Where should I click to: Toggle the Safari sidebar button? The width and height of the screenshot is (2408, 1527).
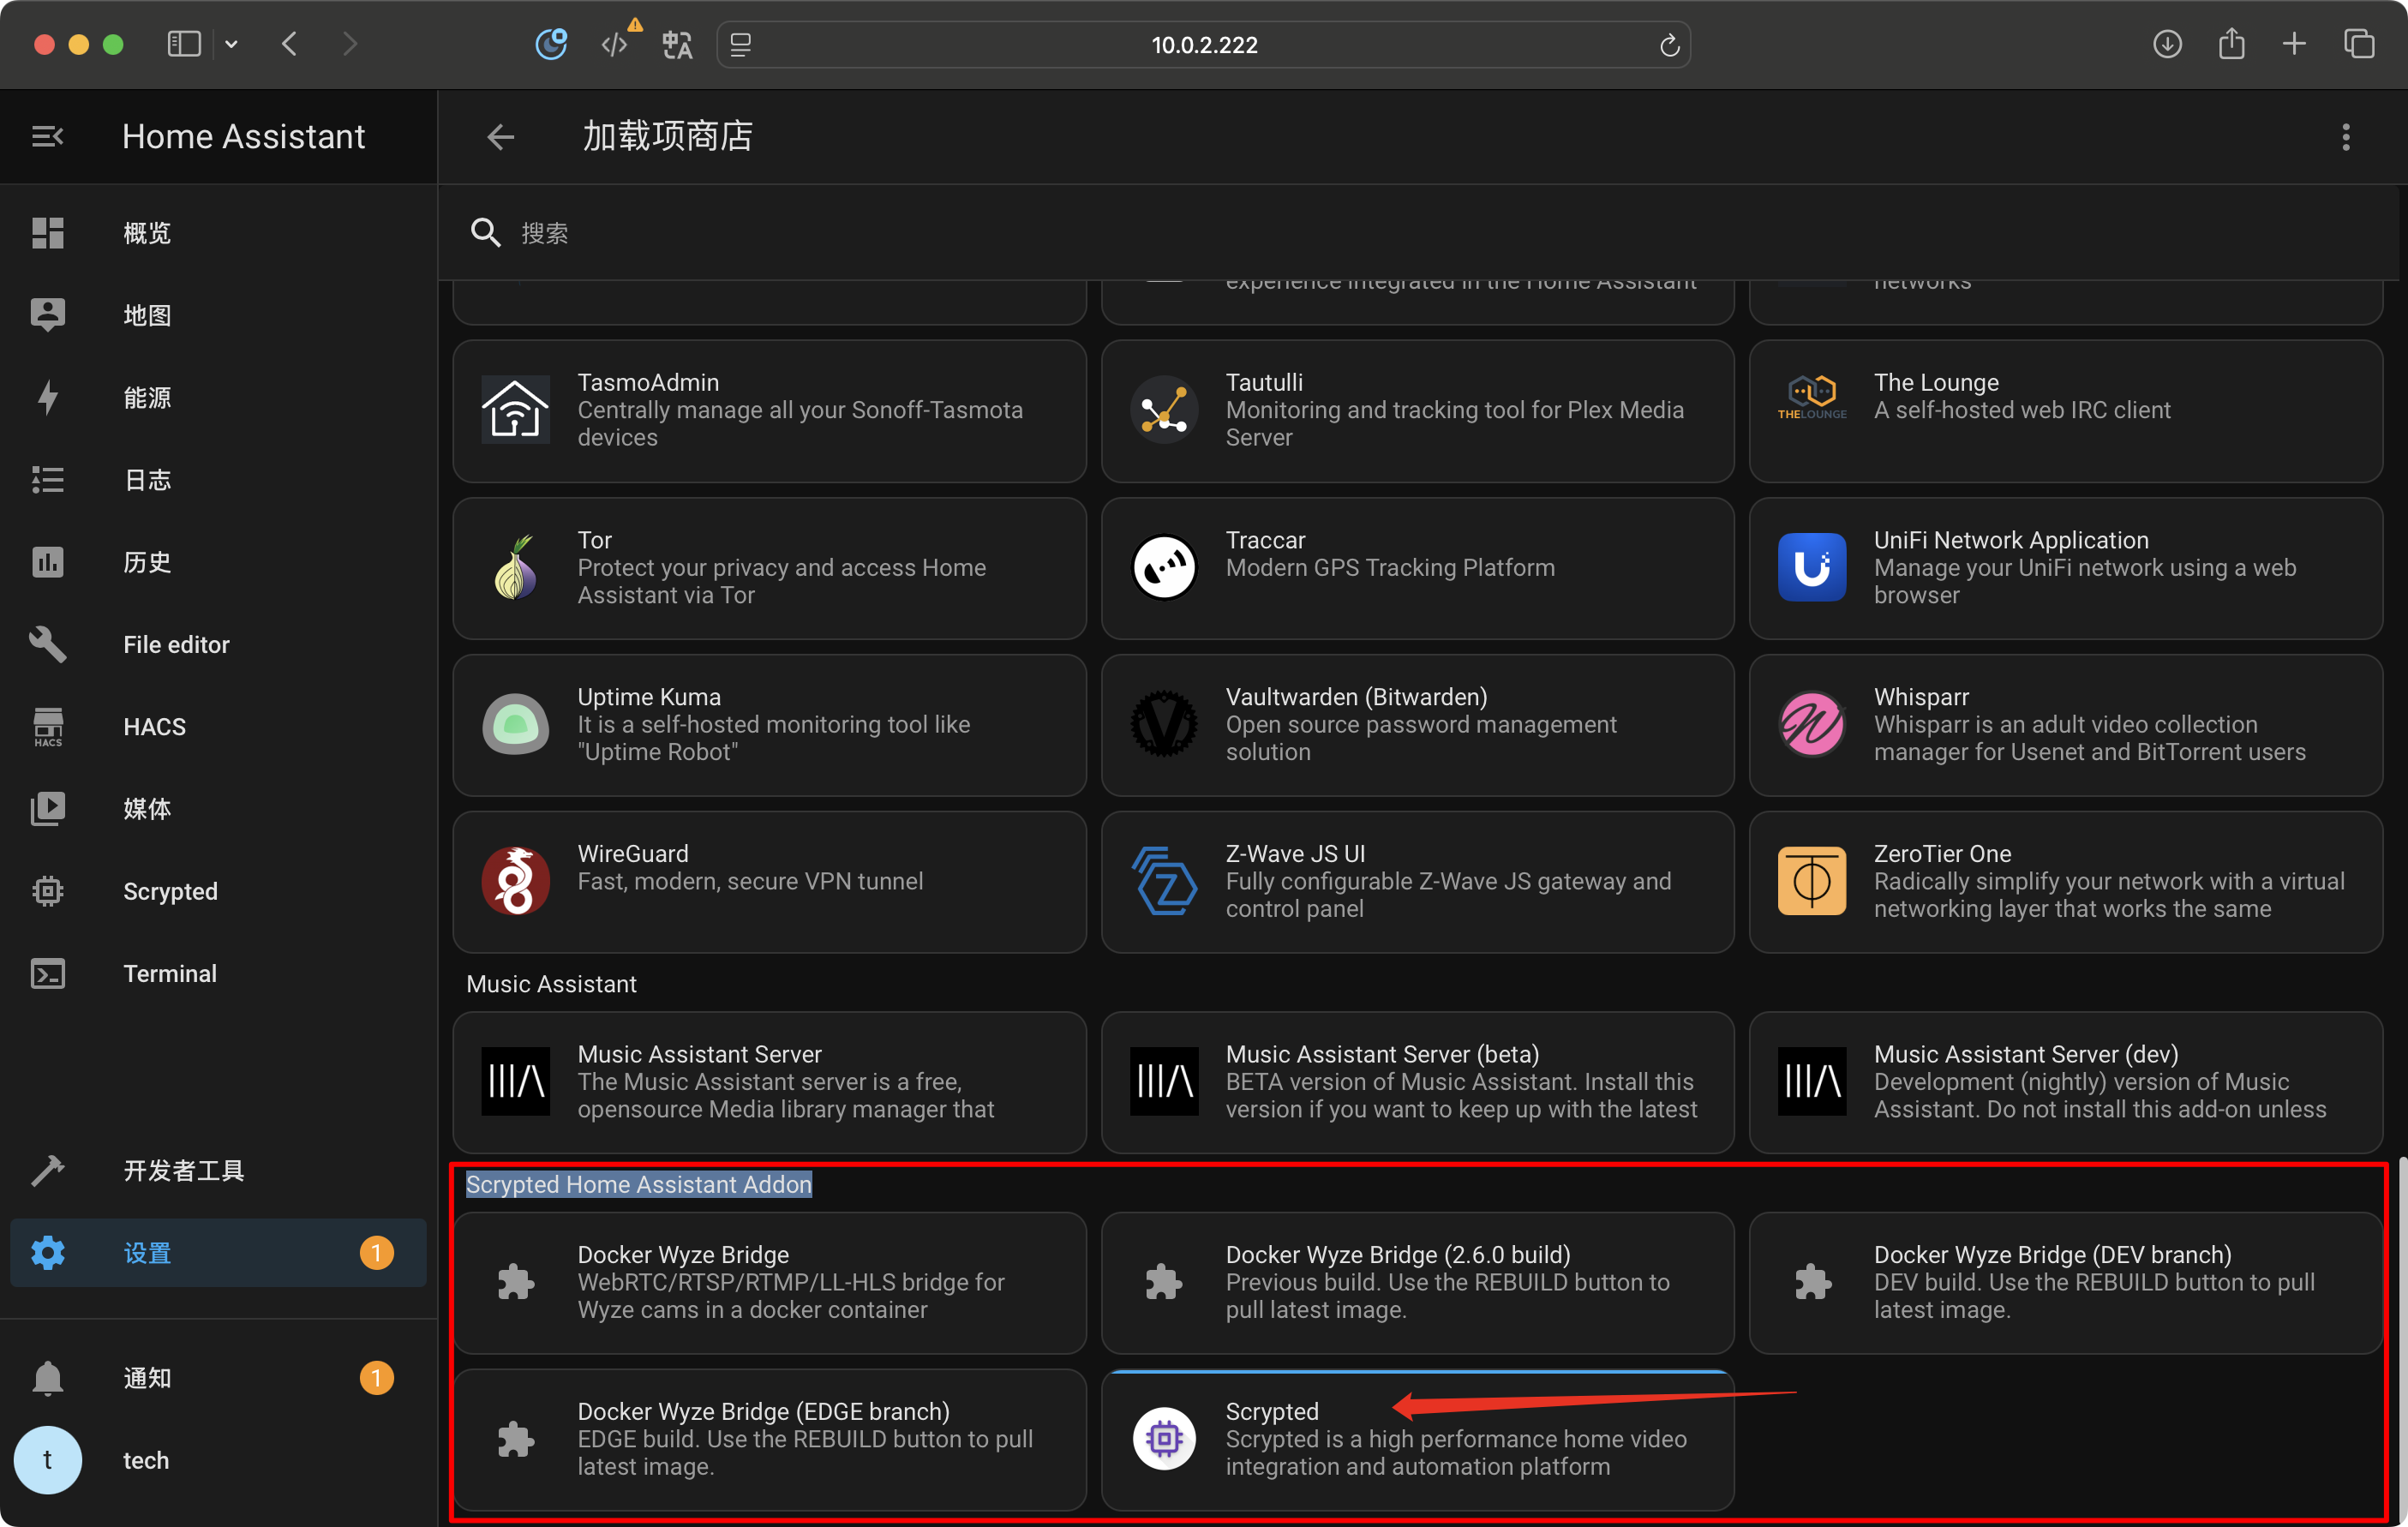pos(184,44)
